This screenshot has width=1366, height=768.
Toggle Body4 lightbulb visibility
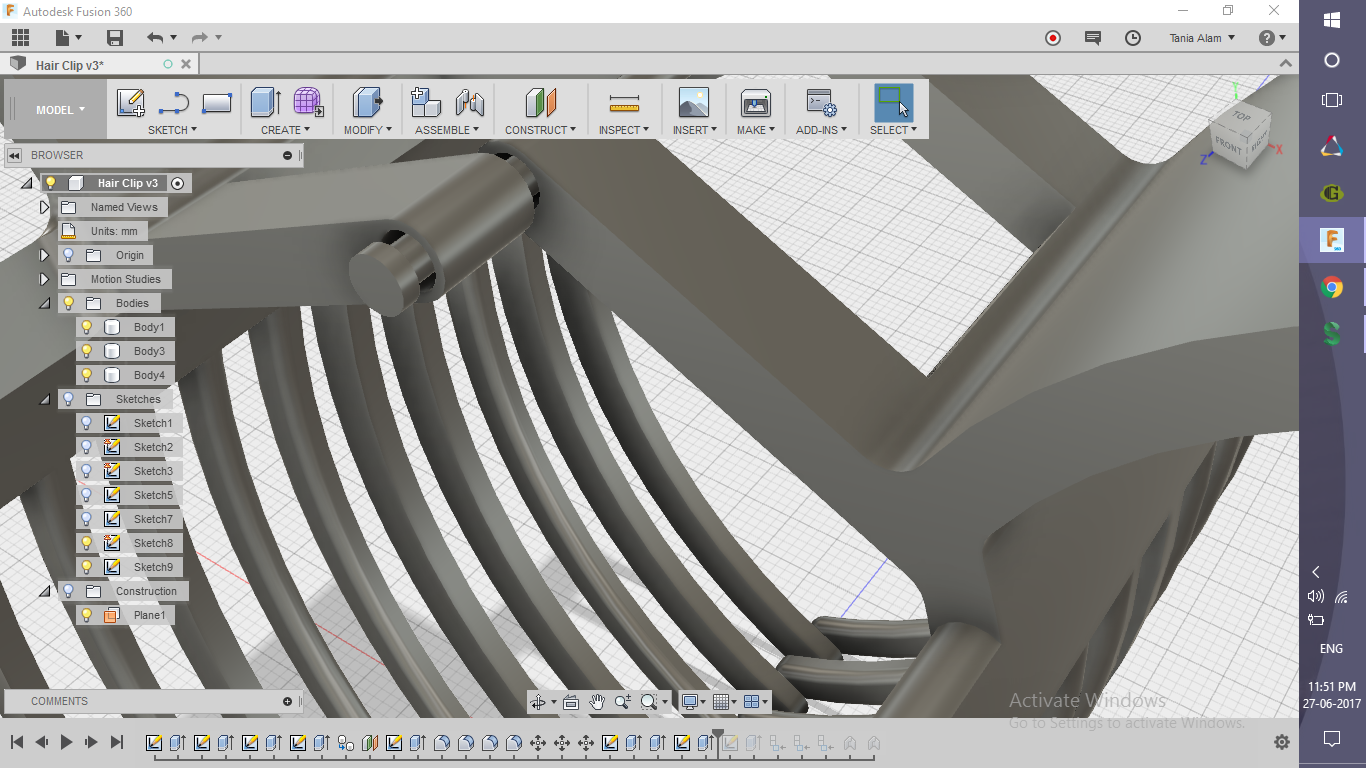[x=87, y=375]
